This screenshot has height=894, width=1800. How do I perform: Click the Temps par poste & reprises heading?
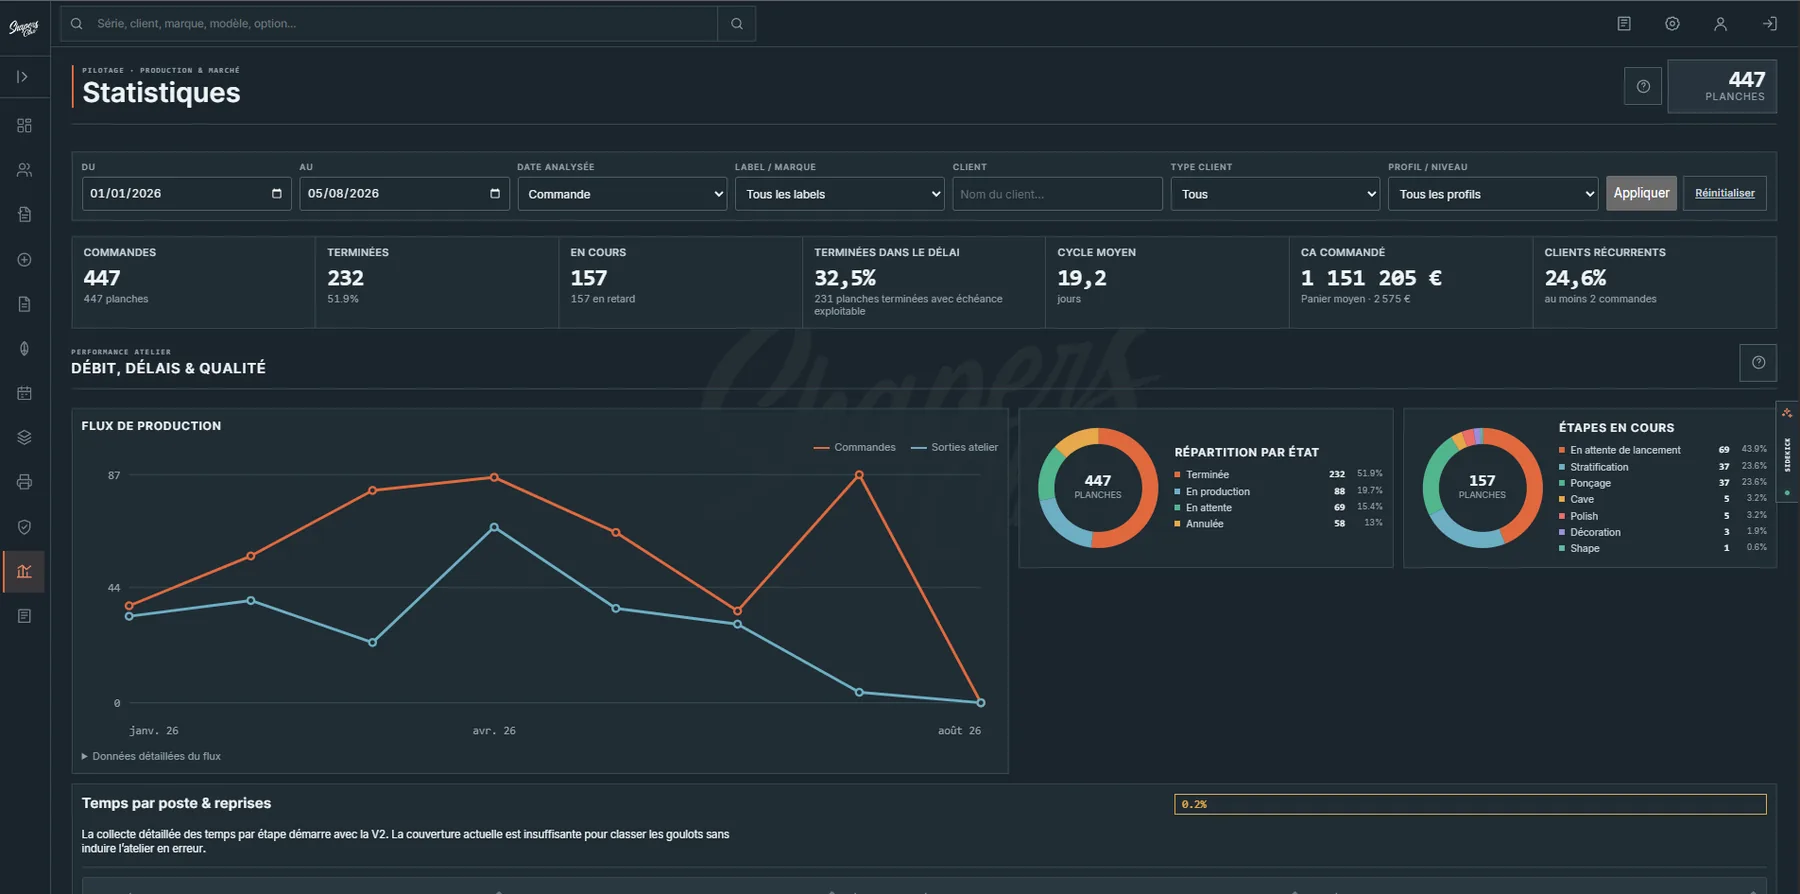(176, 803)
